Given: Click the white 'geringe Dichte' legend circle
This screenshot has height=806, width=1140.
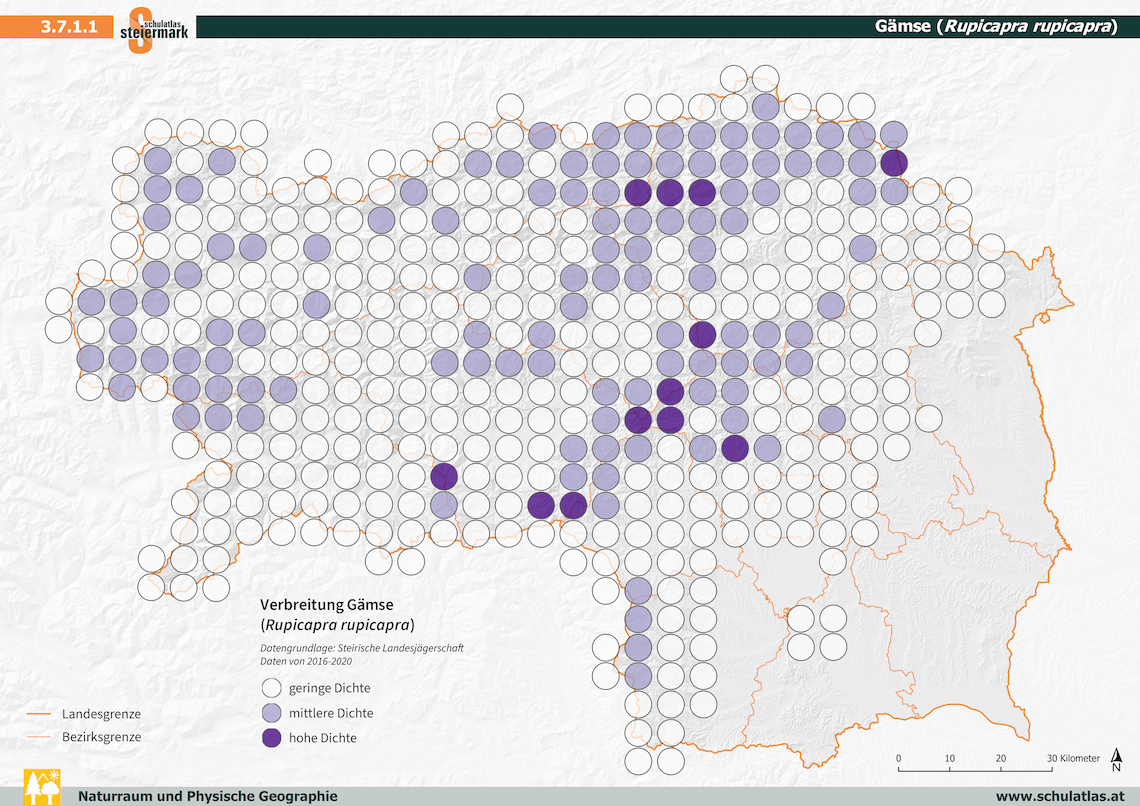Looking at the screenshot, I should 271,688.
